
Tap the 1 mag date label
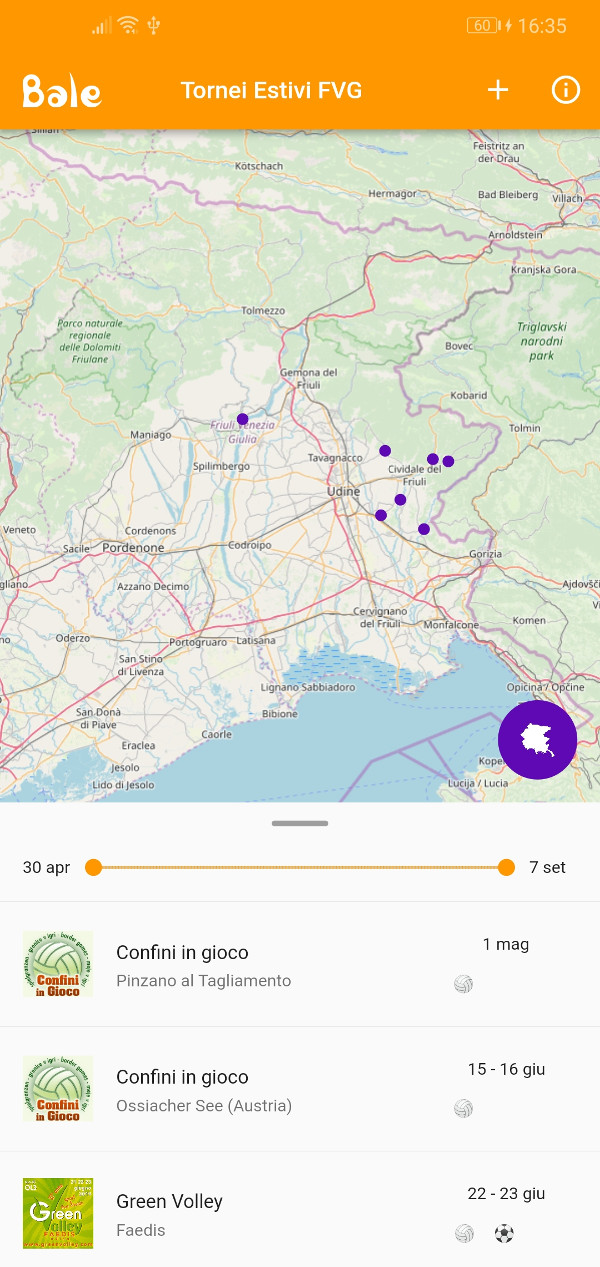click(x=506, y=944)
